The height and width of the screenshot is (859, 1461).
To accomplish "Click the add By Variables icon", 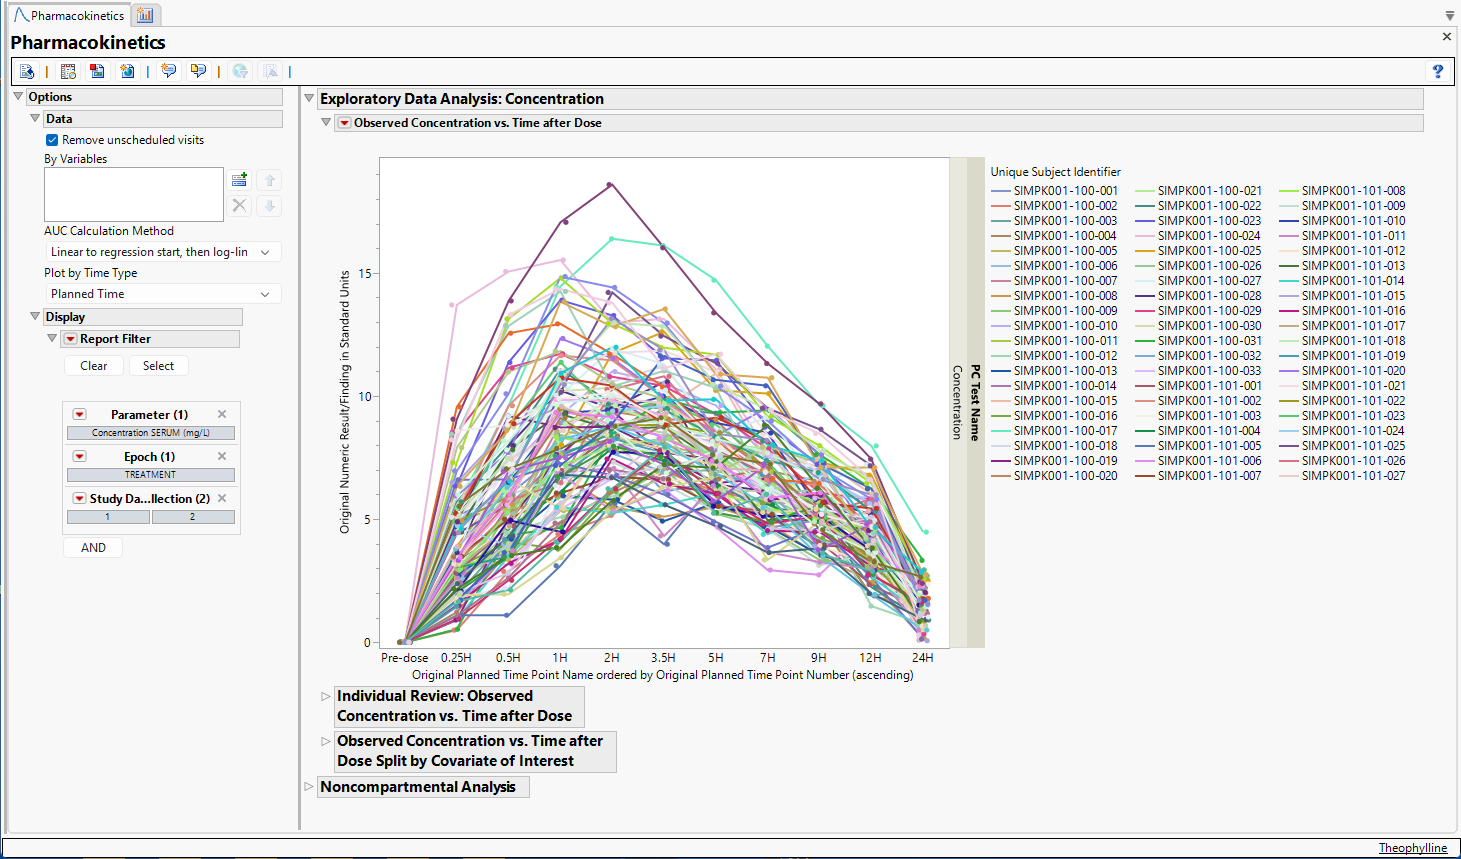I will 239,180.
